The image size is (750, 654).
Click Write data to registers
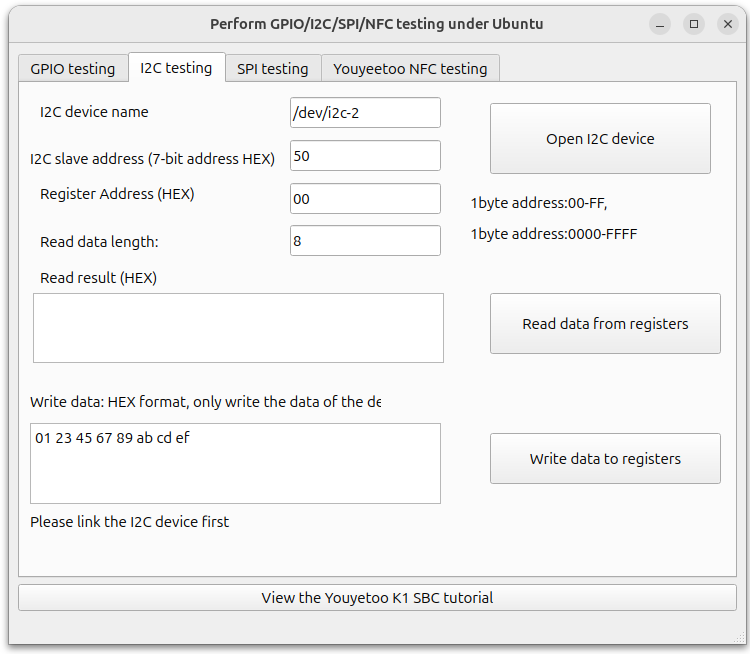click(x=605, y=459)
